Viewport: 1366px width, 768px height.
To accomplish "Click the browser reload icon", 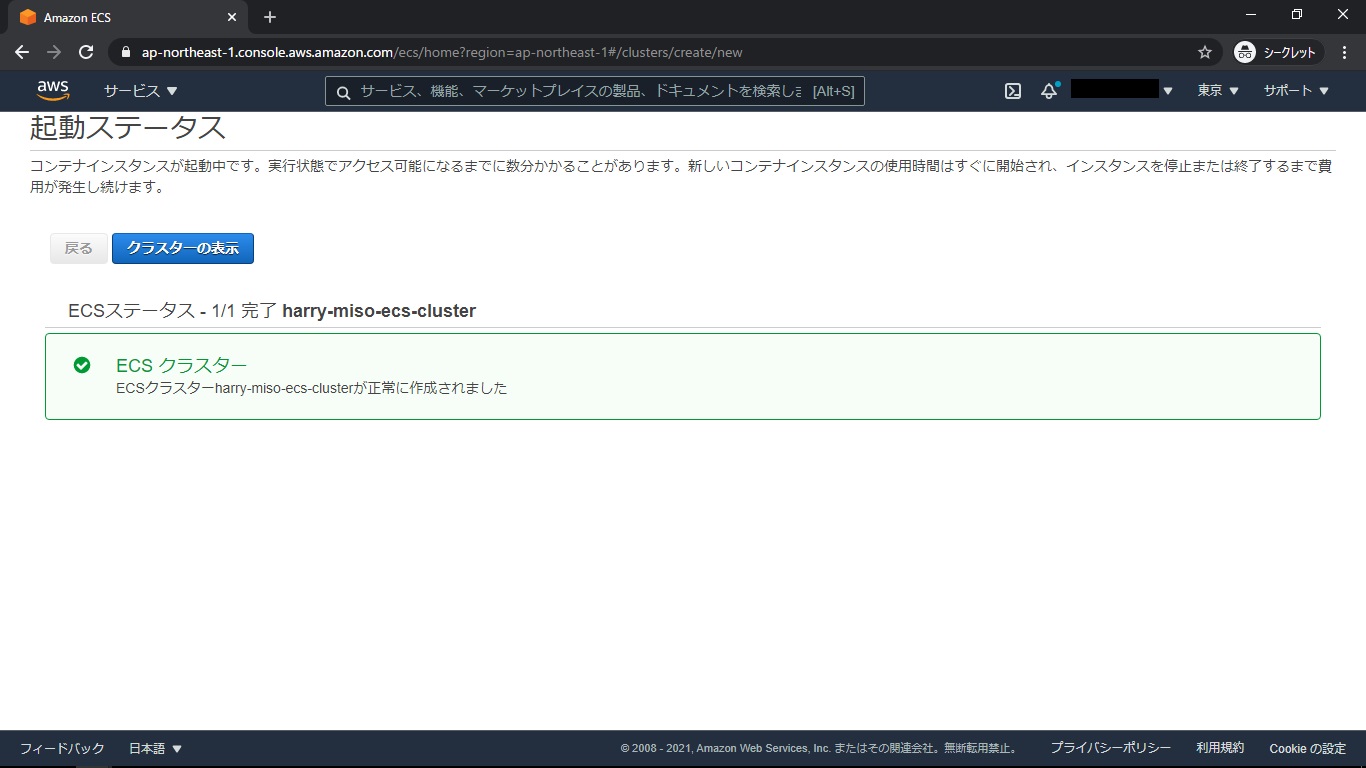I will pyautogui.click(x=86, y=52).
